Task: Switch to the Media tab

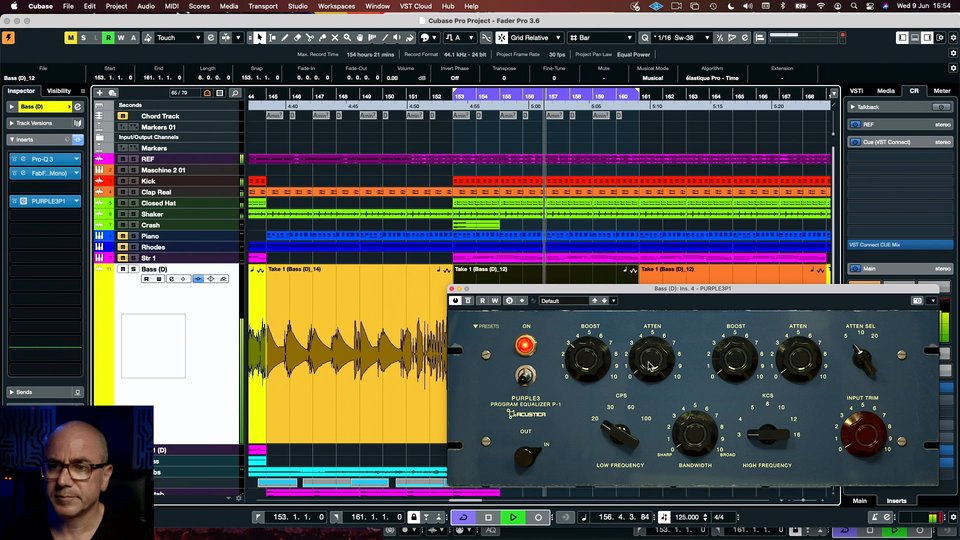Action: (885, 91)
